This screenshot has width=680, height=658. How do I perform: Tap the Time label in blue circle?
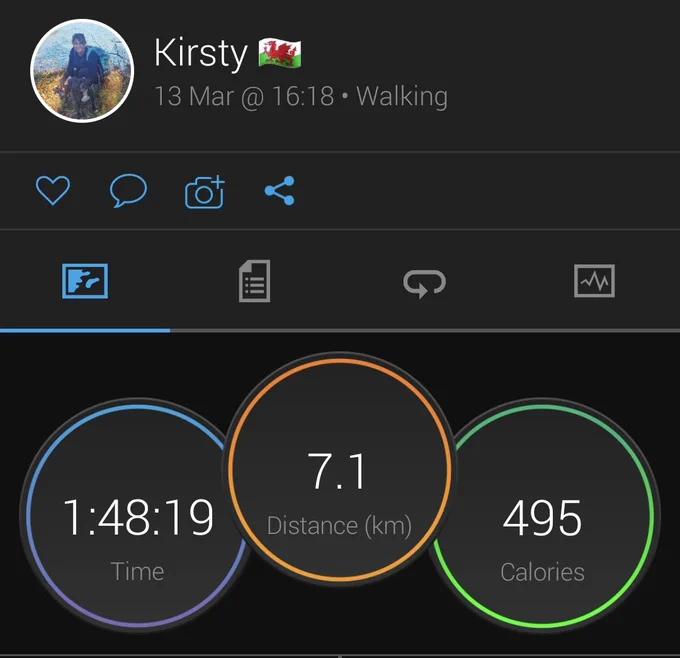coord(137,571)
